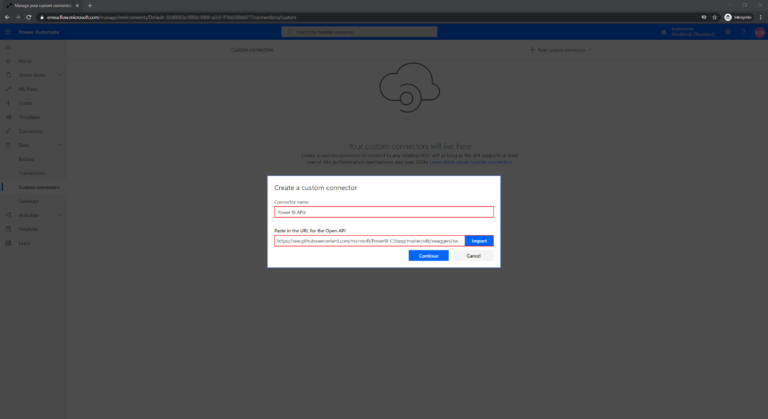Open Templates from the left navigation
The width and height of the screenshot is (768, 419).
pos(29,117)
